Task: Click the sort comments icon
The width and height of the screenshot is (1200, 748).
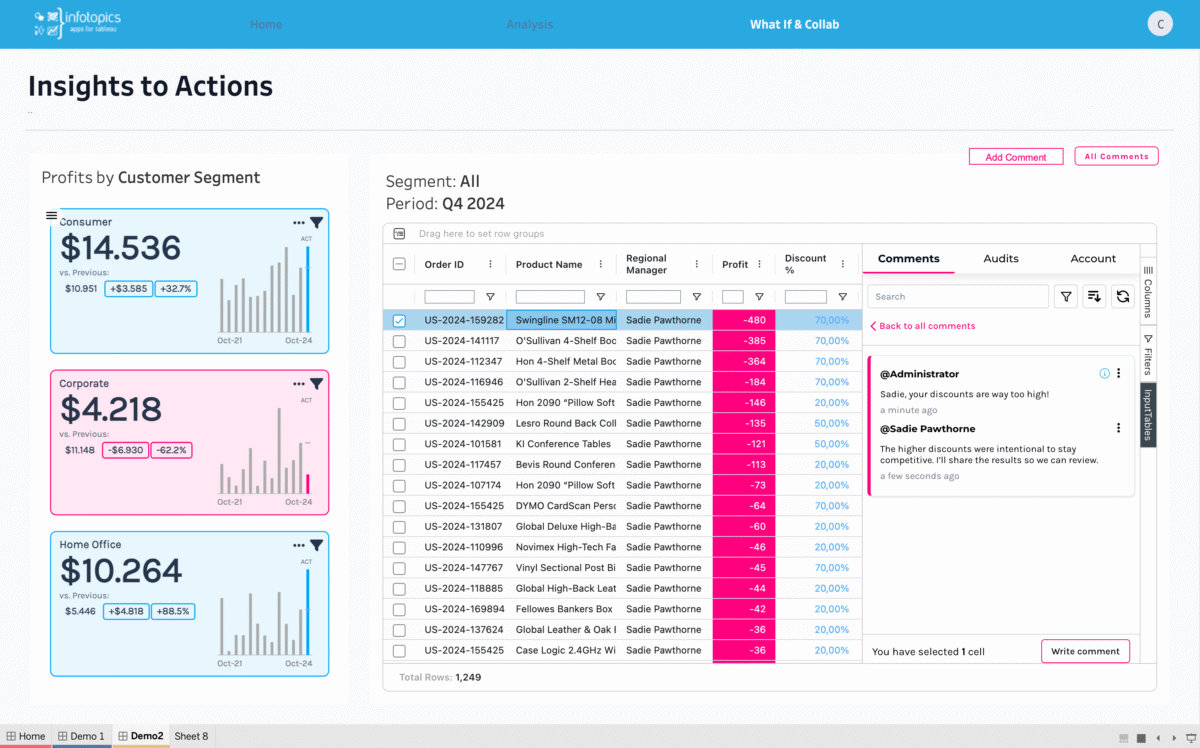Action: coord(1094,296)
